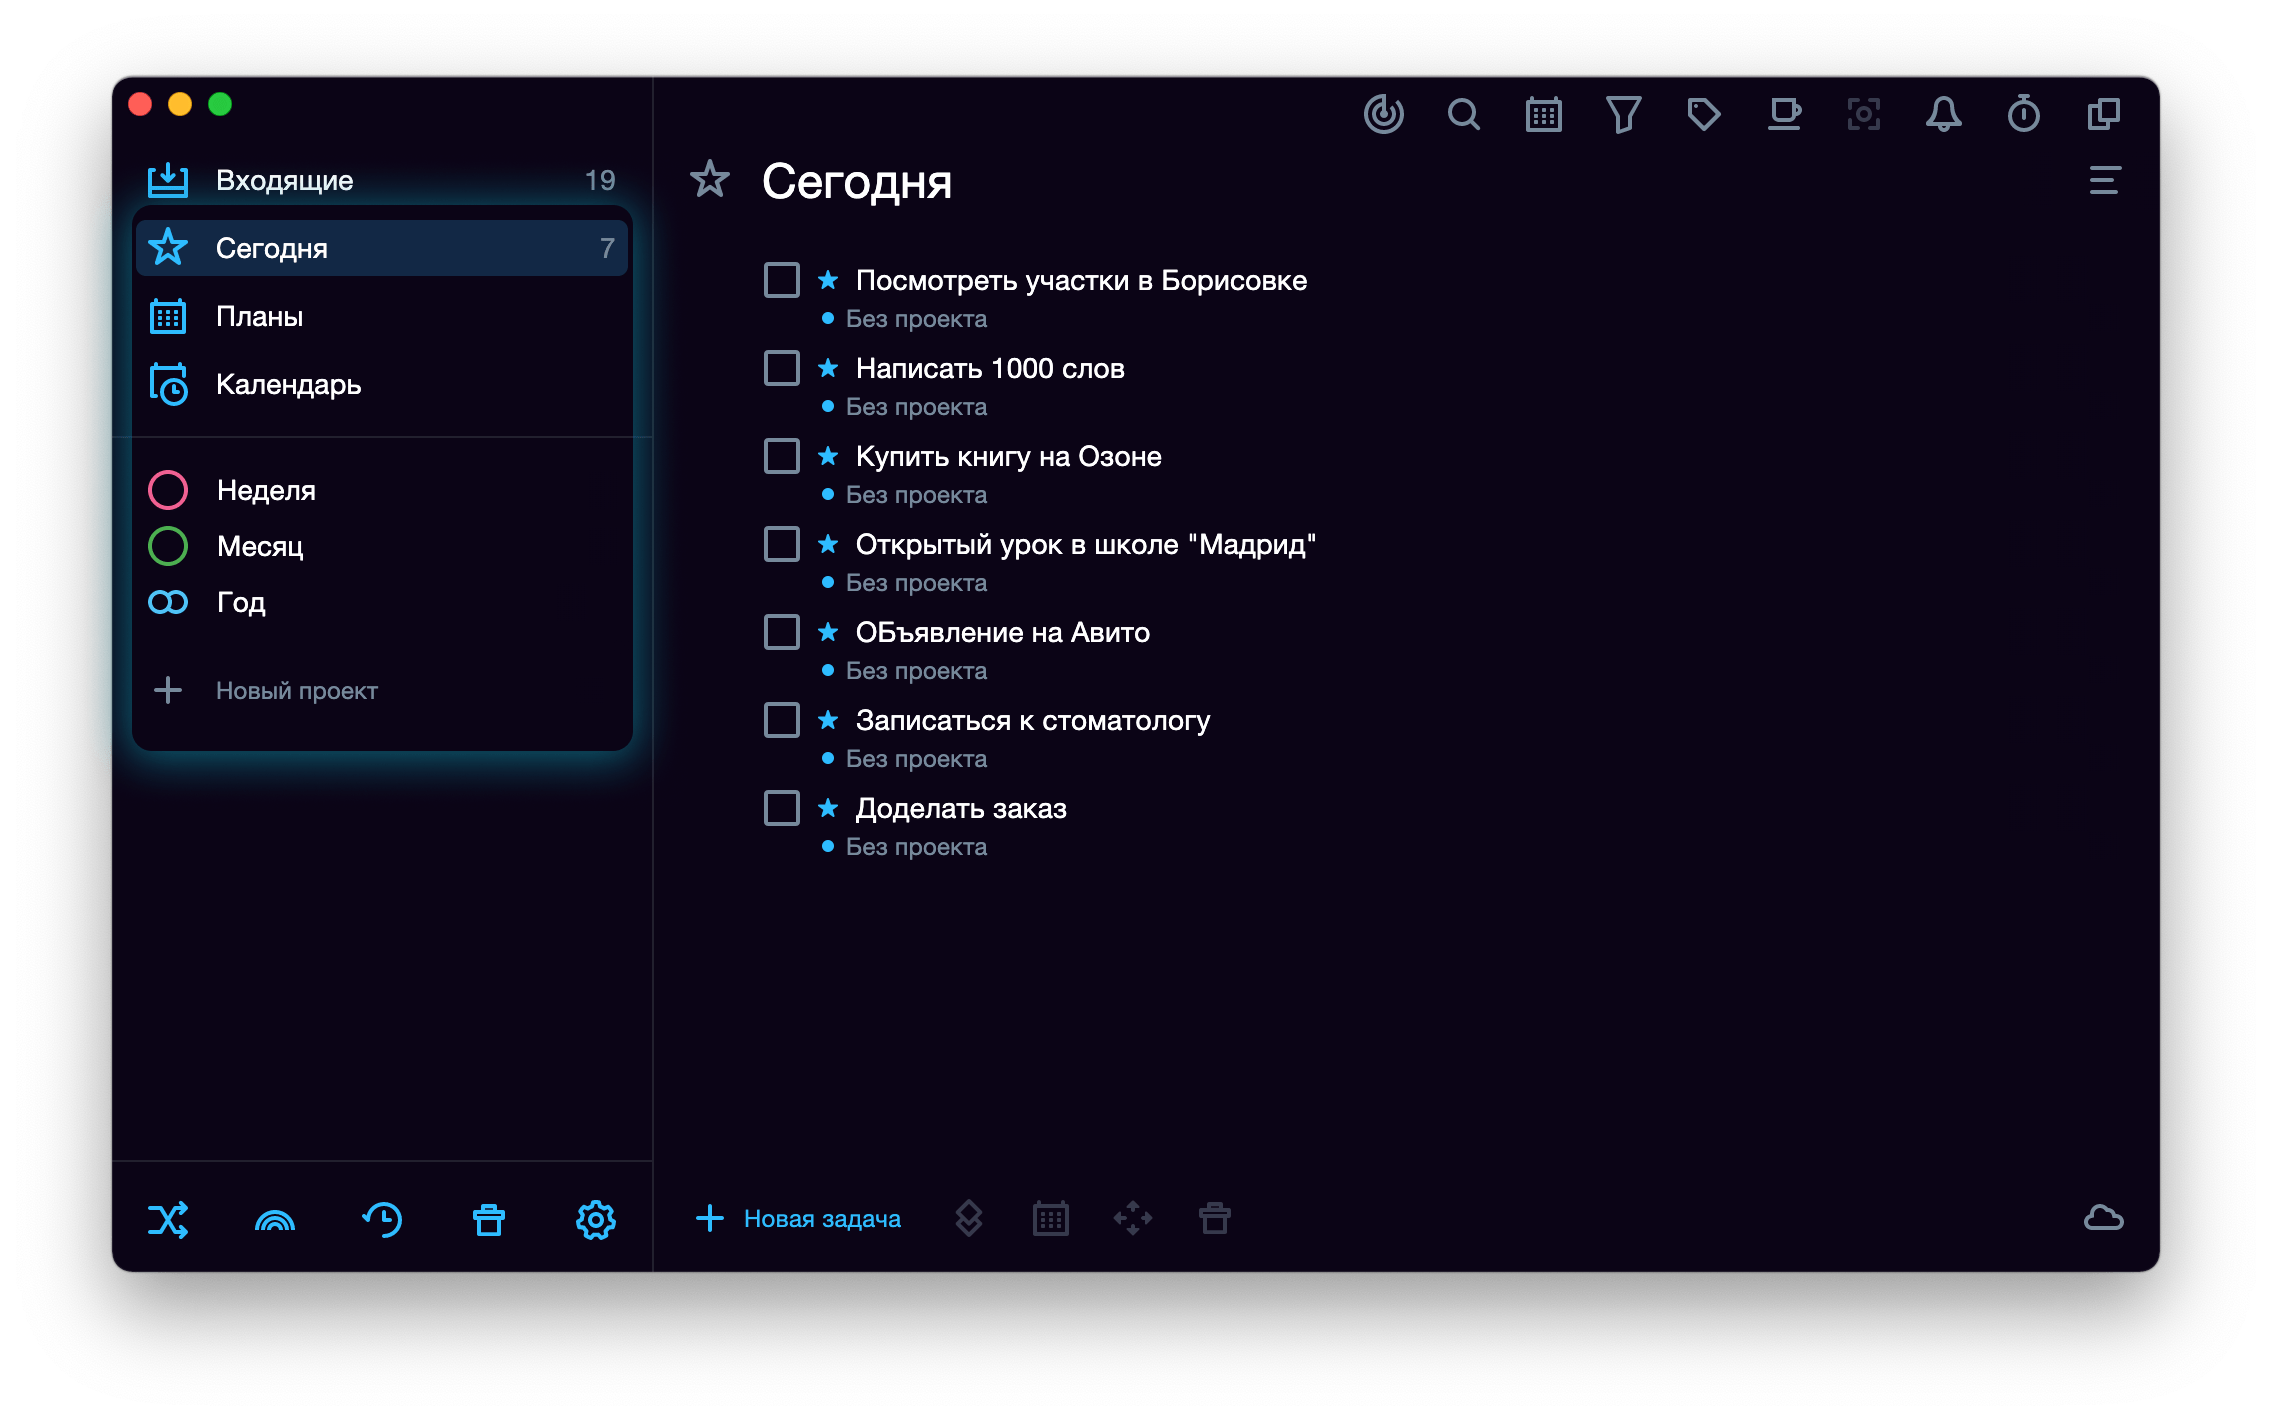Click the search magnifier icon
This screenshot has width=2272, height=1420.
[1464, 114]
